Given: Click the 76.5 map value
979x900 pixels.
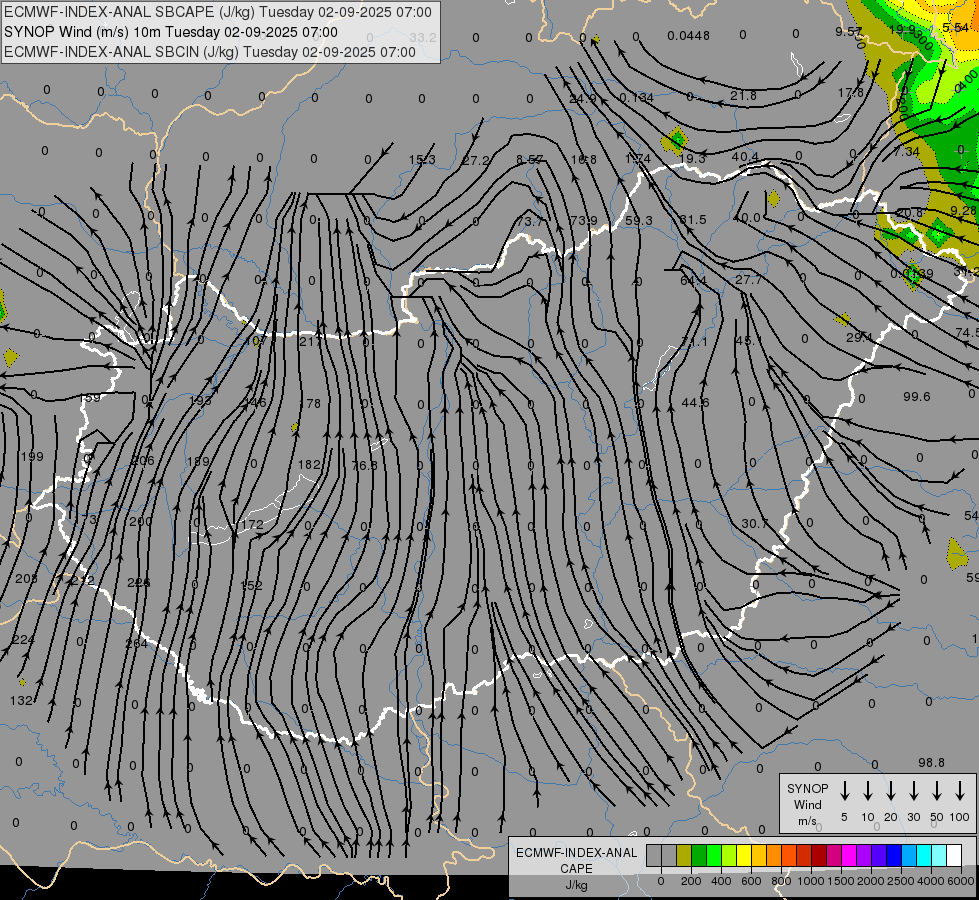Looking at the screenshot, I should (x=365, y=465).
